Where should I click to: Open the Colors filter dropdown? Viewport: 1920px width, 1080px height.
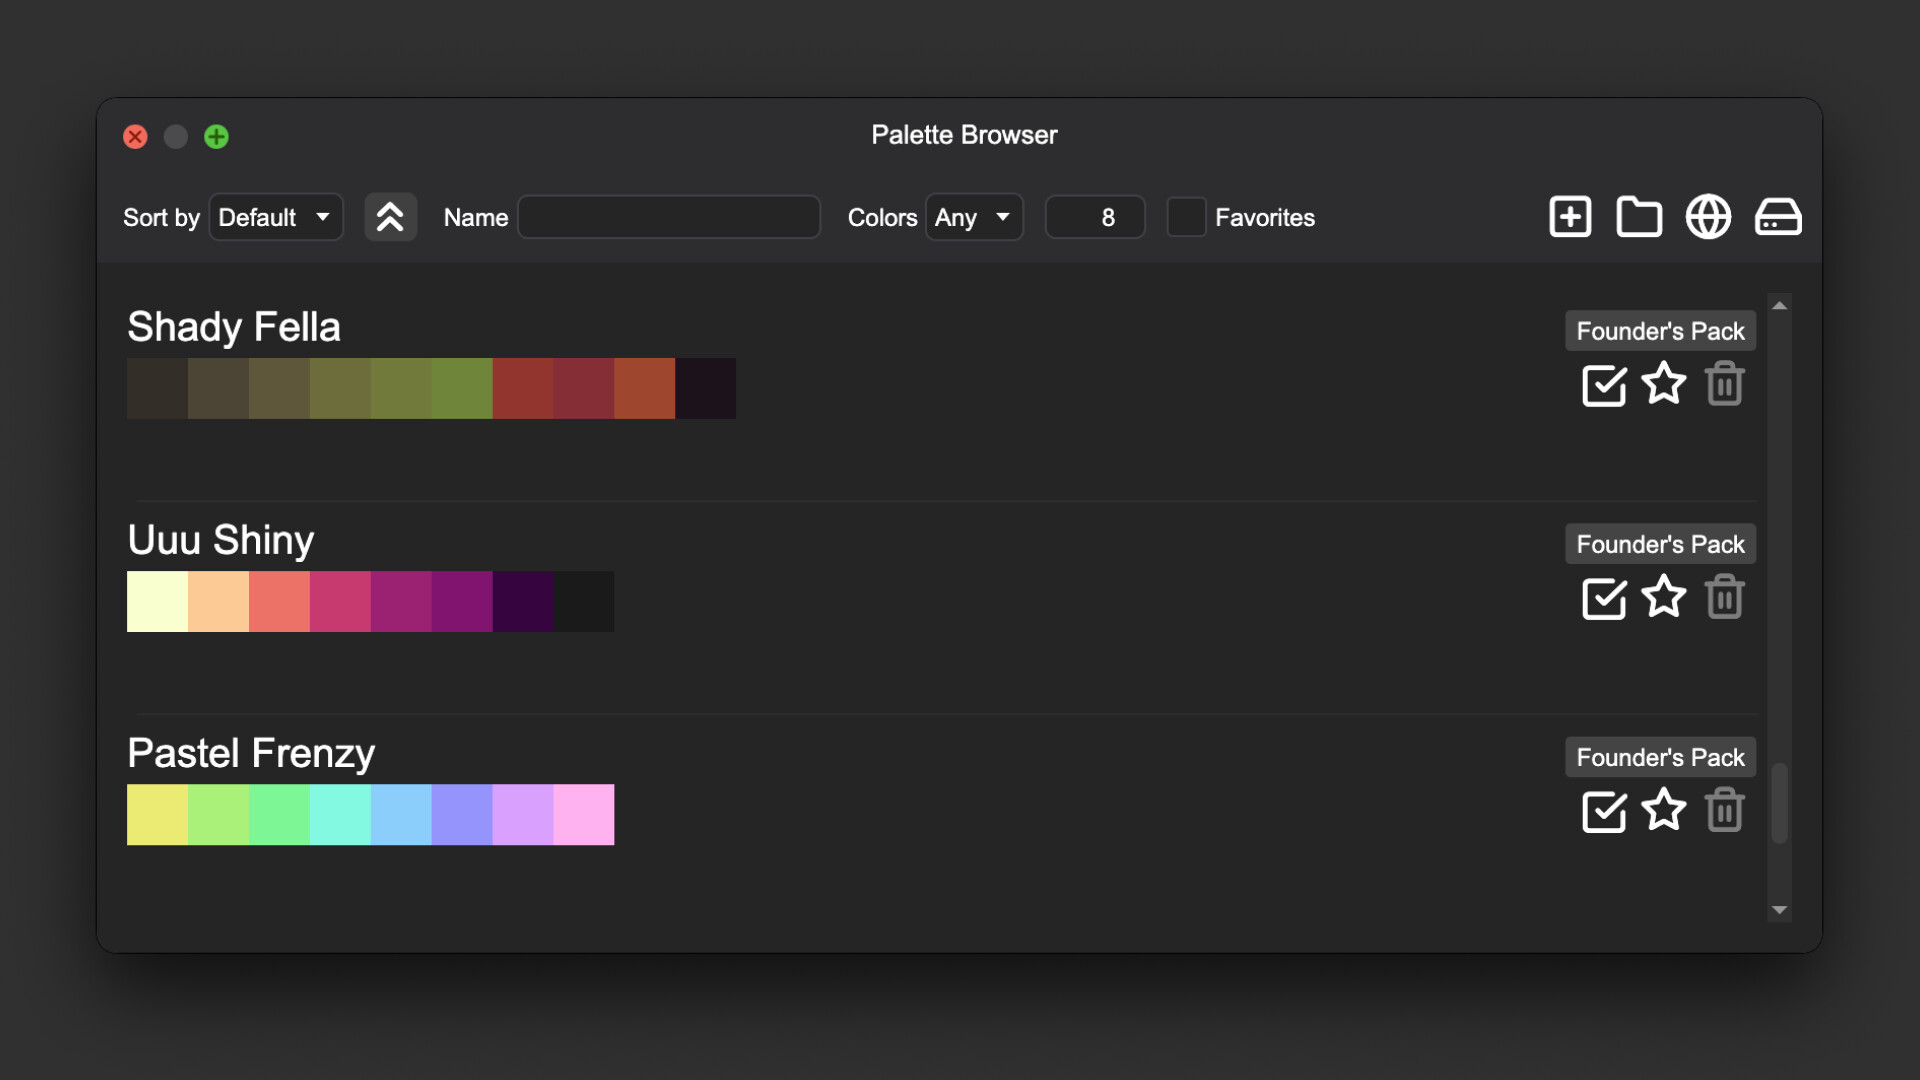973,217
